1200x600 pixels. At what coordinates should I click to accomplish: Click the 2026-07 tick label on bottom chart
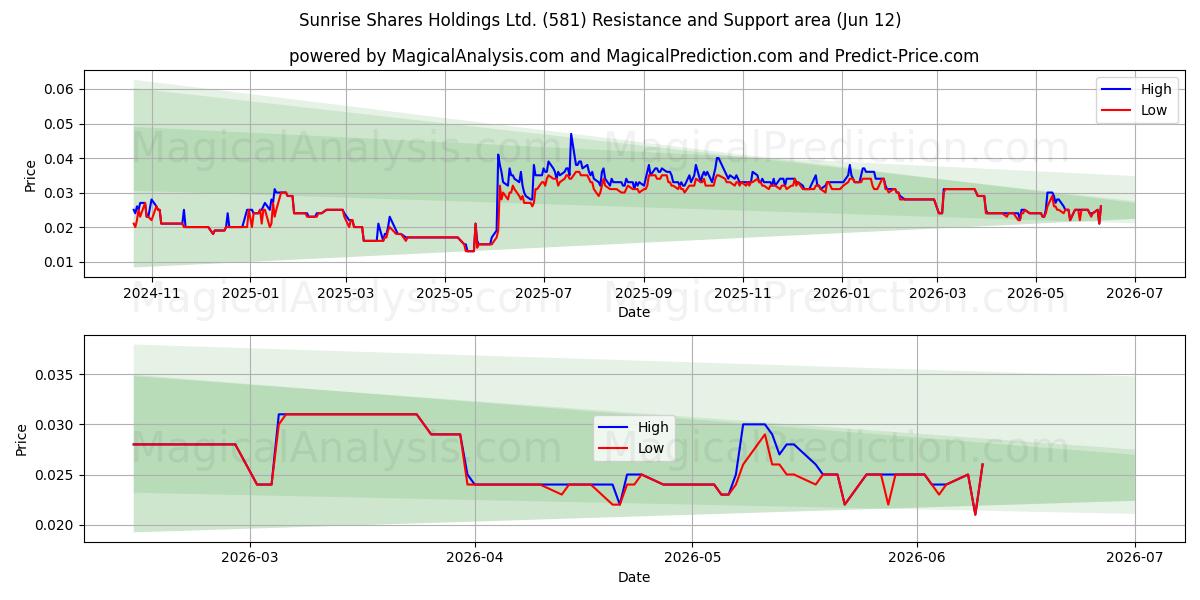(1134, 559)
